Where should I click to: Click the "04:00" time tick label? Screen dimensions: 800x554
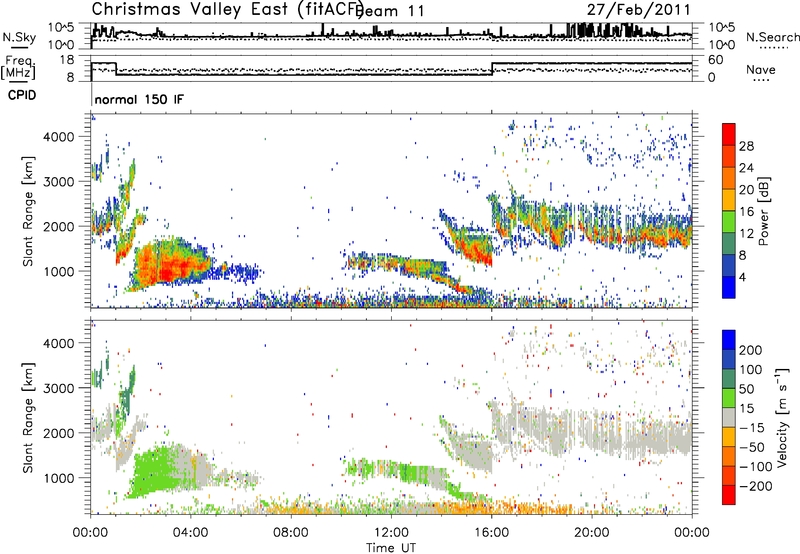coord(191,533)
